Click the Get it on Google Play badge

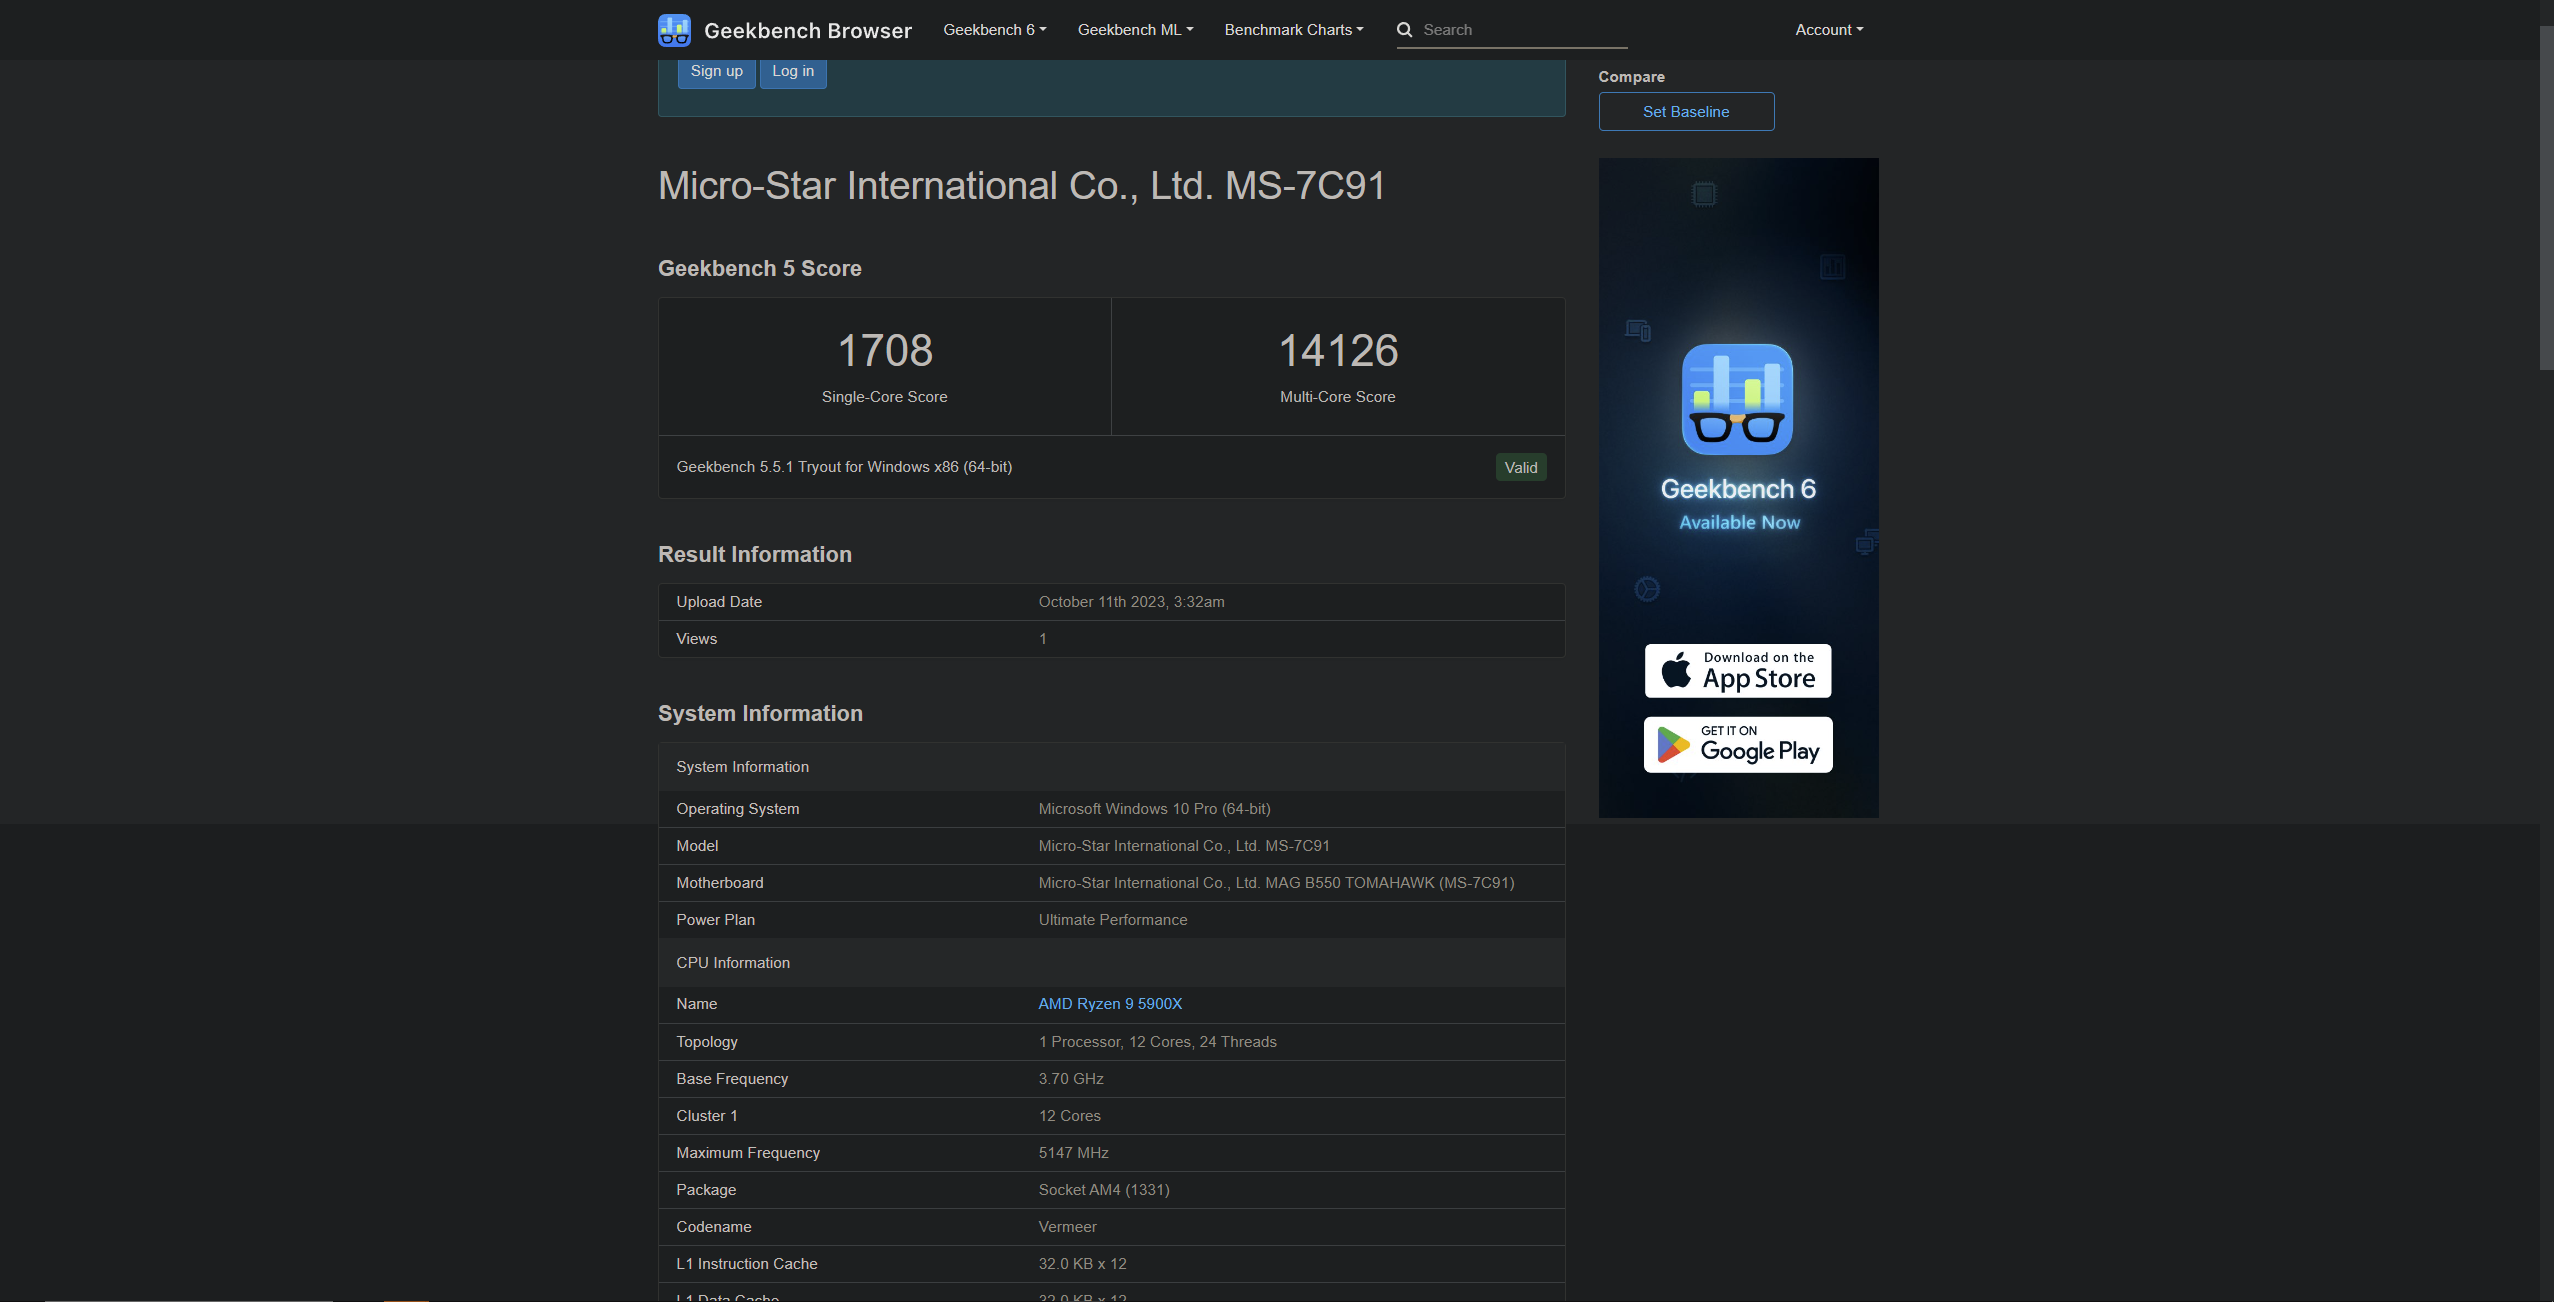pyautogui.click(x=1738, y=745)
